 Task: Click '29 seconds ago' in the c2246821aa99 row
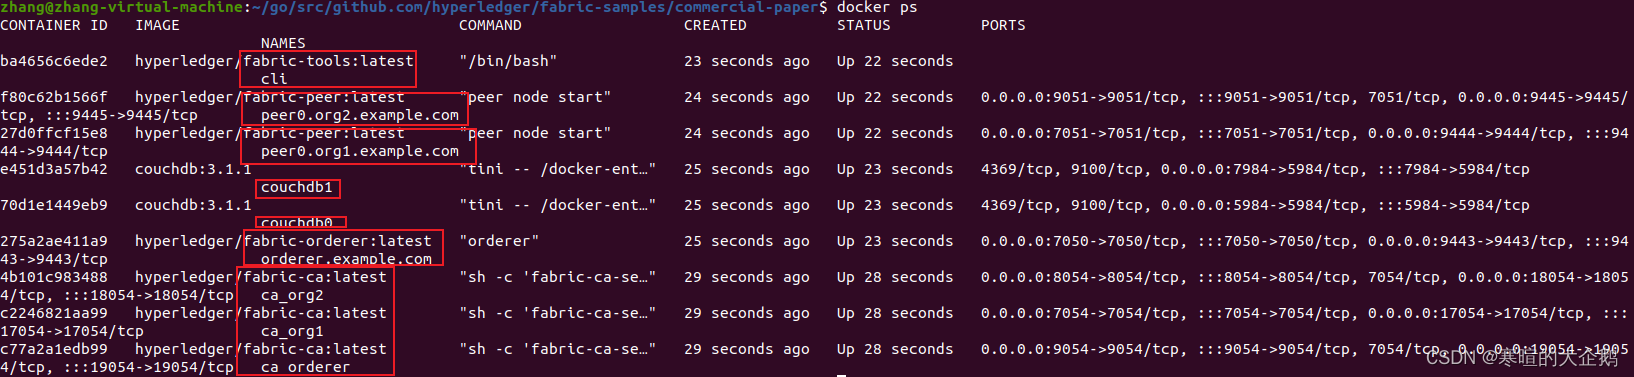click(x=747, y=313)
